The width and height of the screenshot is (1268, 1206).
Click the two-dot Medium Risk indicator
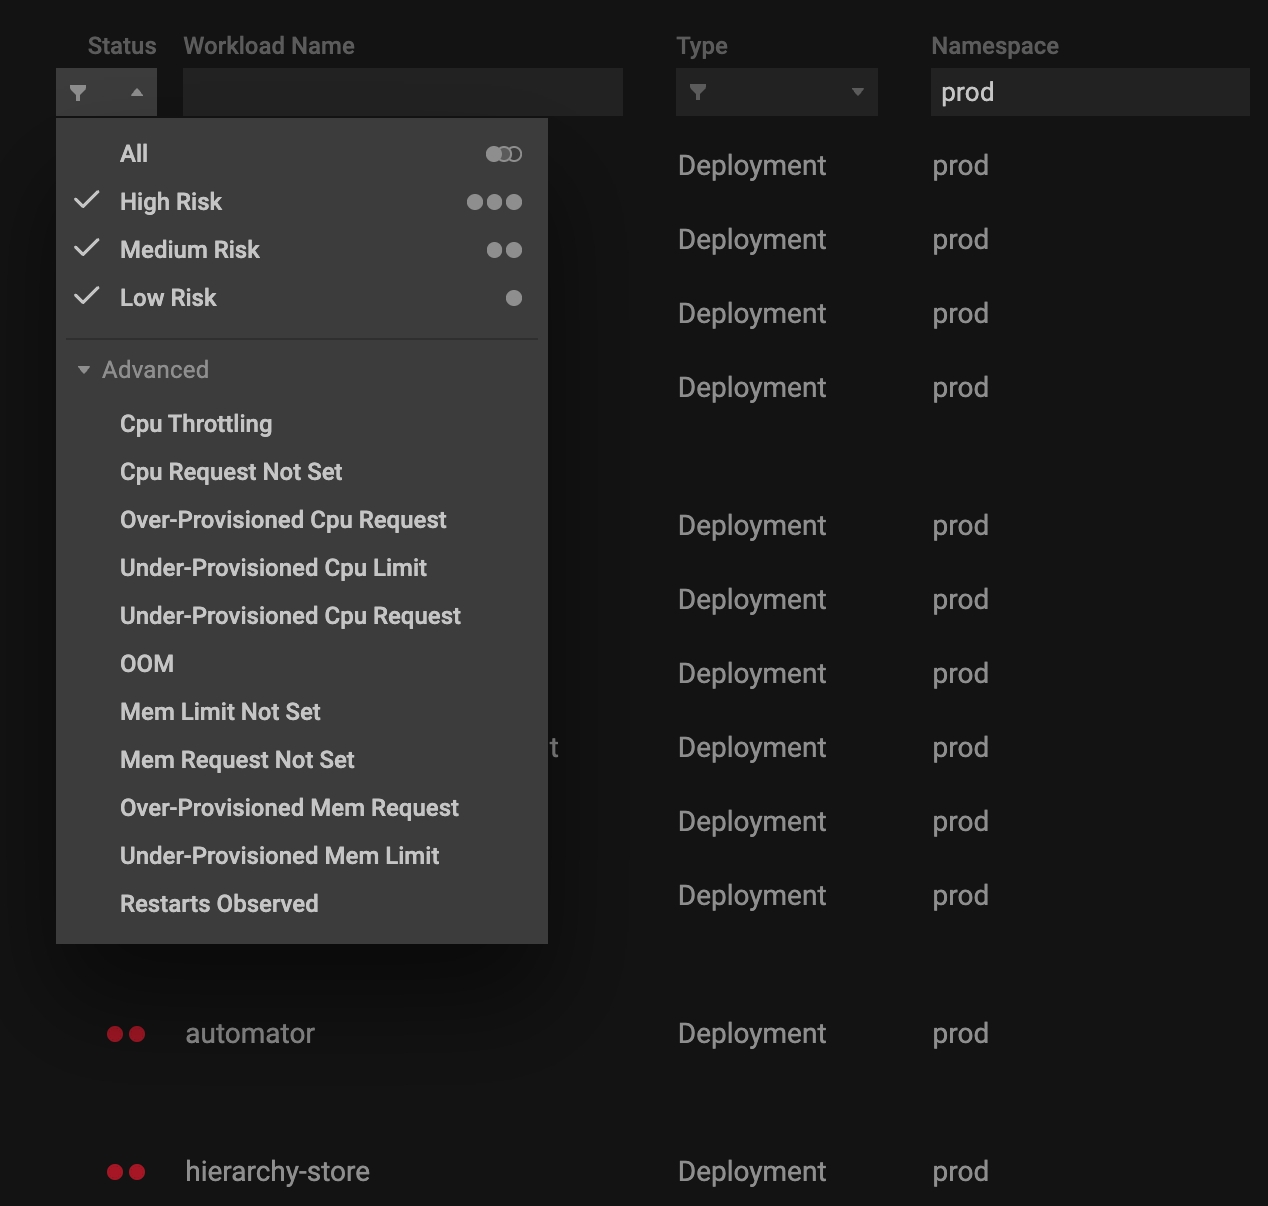click(x=504, y=250)
